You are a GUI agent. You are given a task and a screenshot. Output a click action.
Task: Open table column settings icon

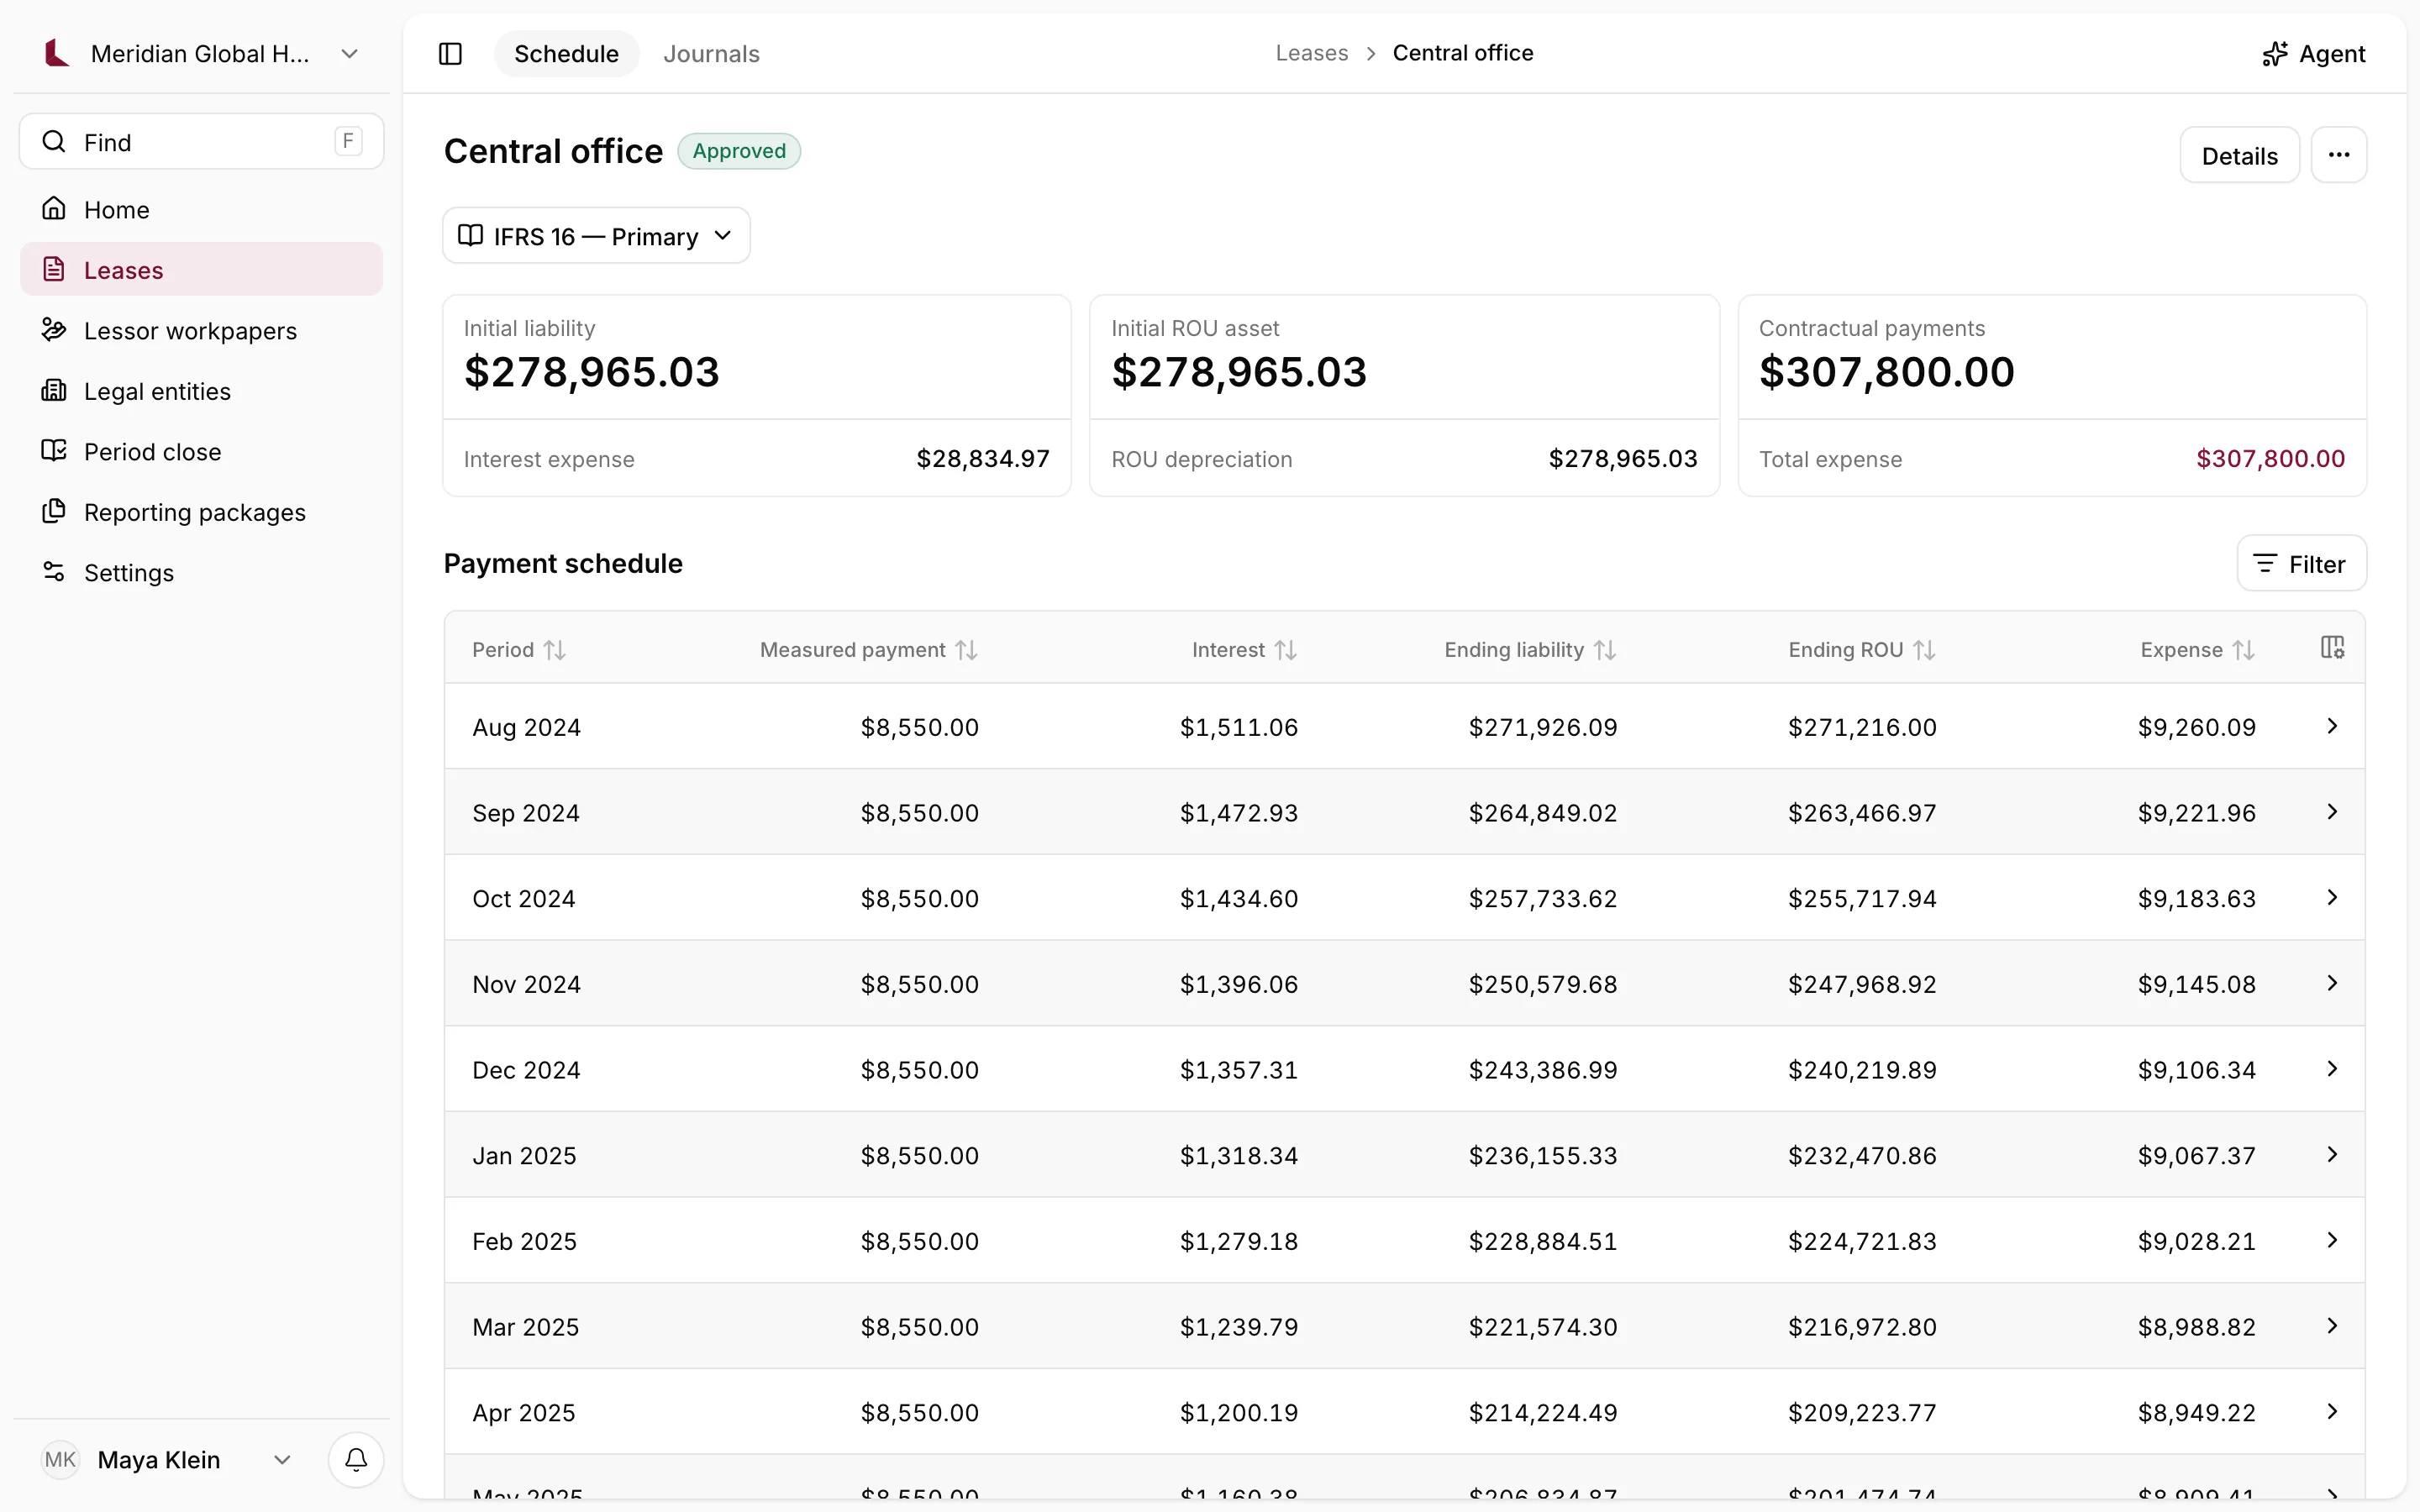point(2332,648)
